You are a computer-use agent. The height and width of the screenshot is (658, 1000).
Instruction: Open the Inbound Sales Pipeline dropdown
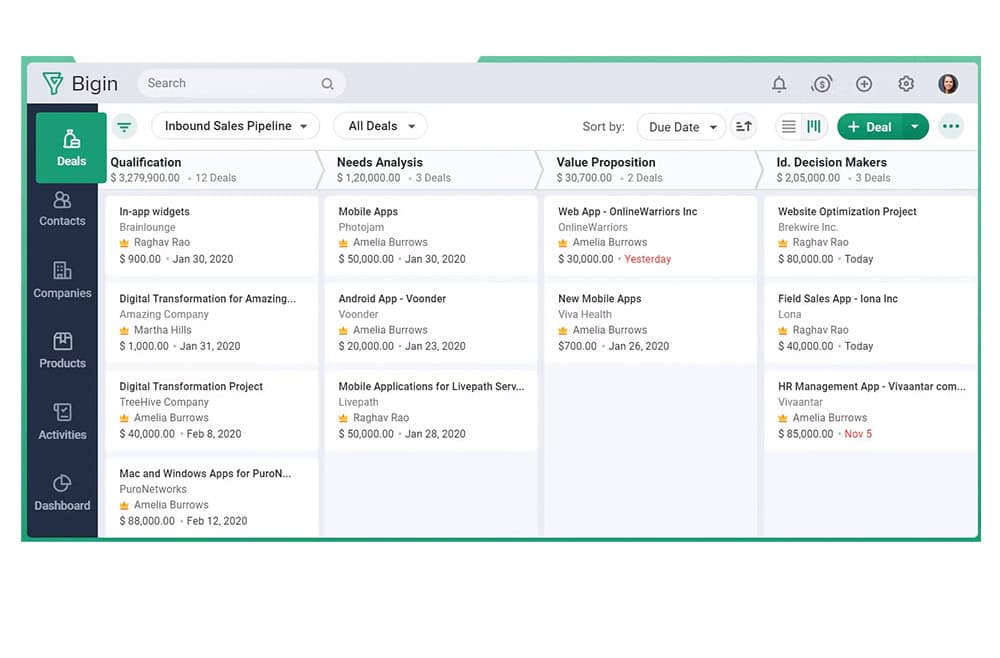point(235,126)
